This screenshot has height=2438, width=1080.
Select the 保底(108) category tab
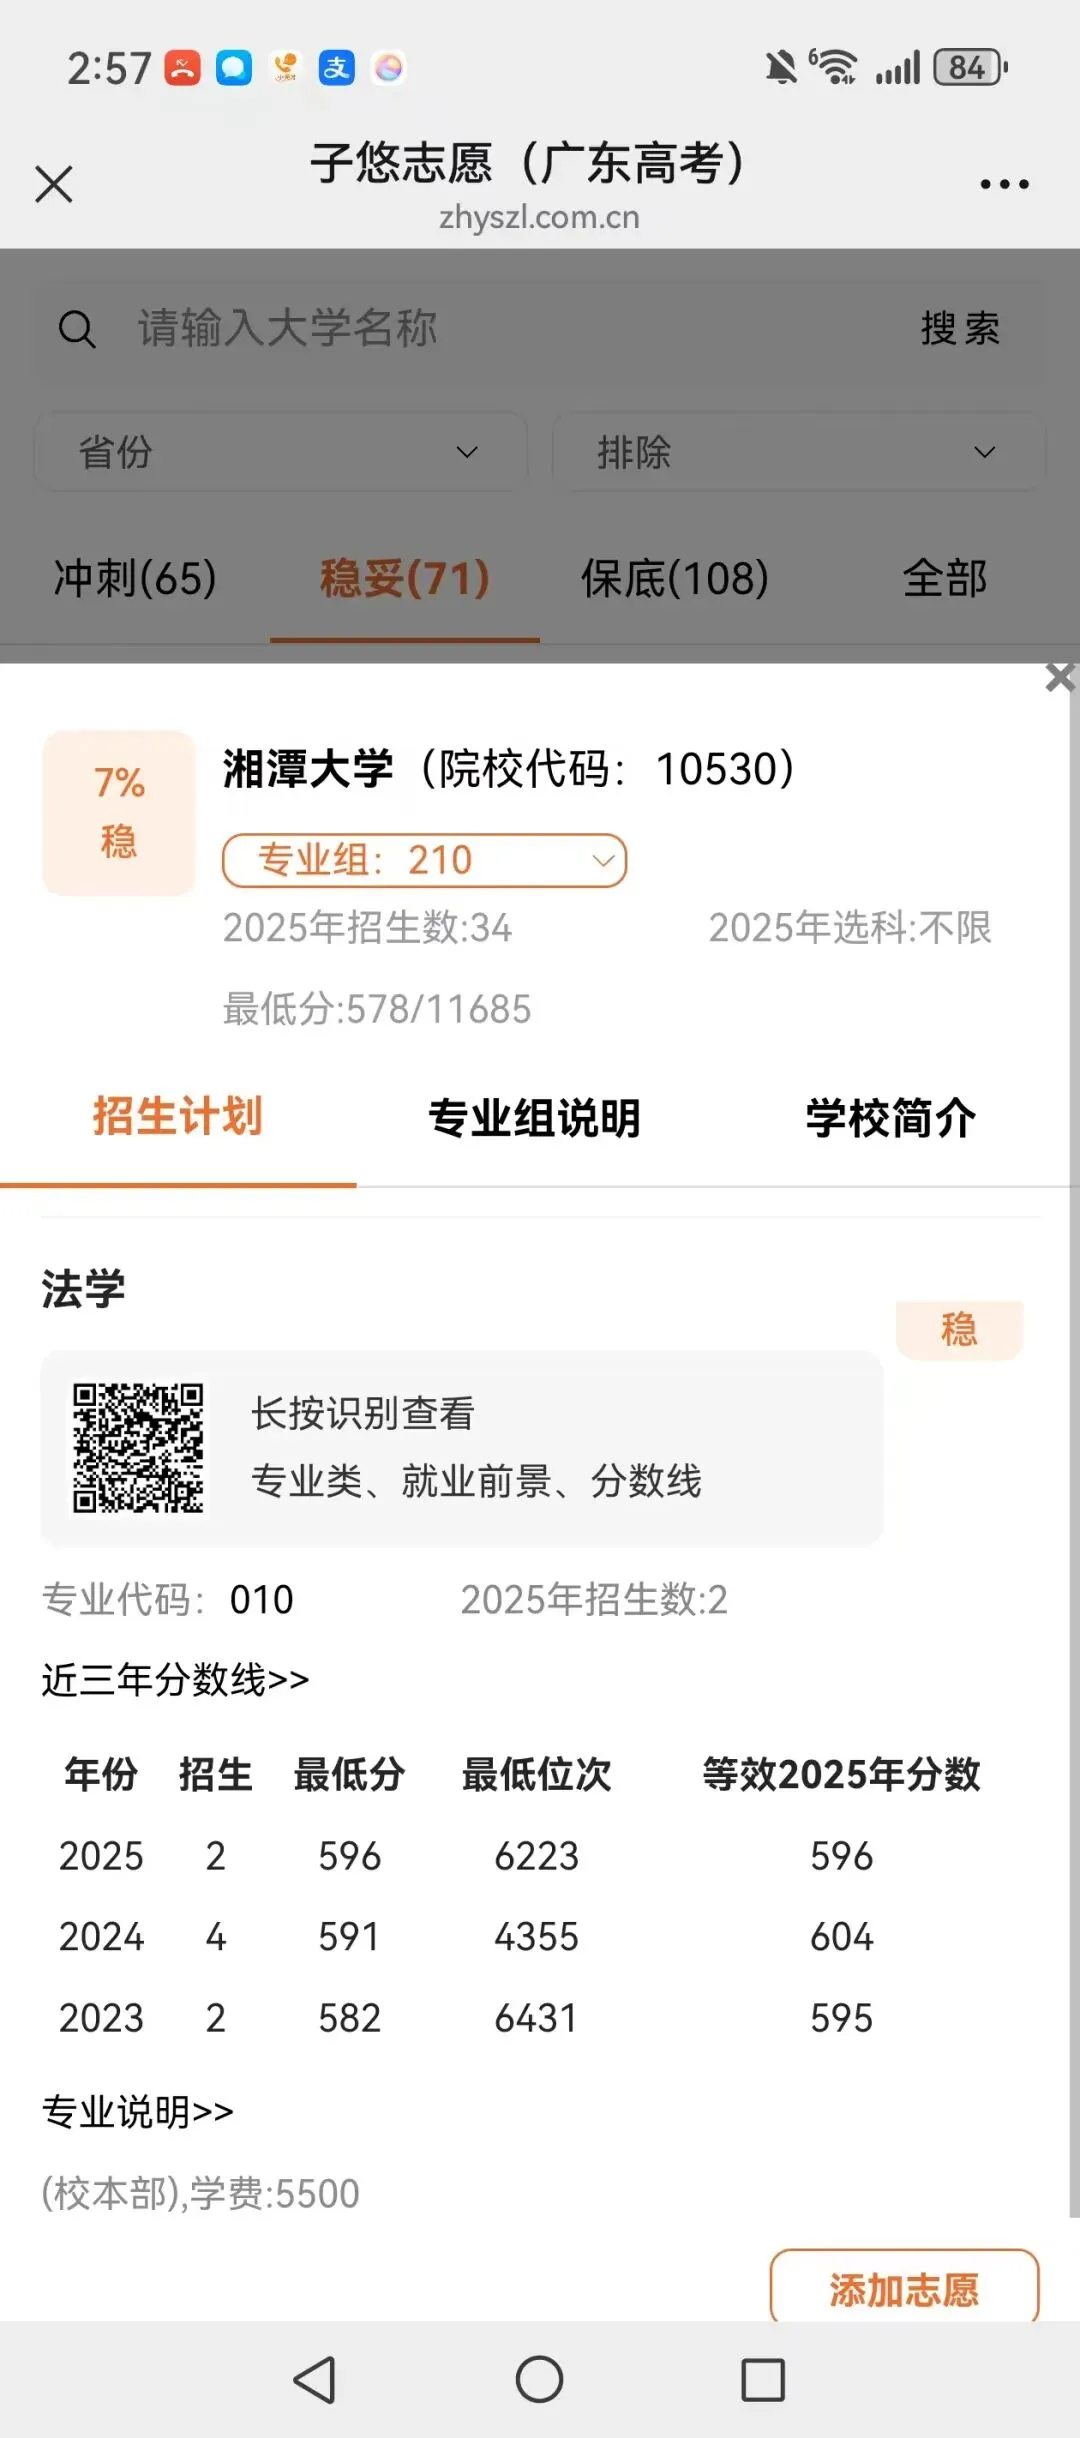(675, 578)
